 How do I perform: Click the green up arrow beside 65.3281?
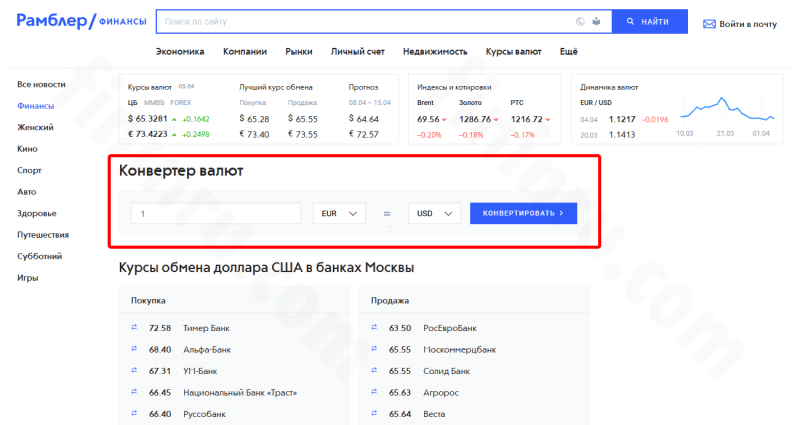tap(174, 119)
